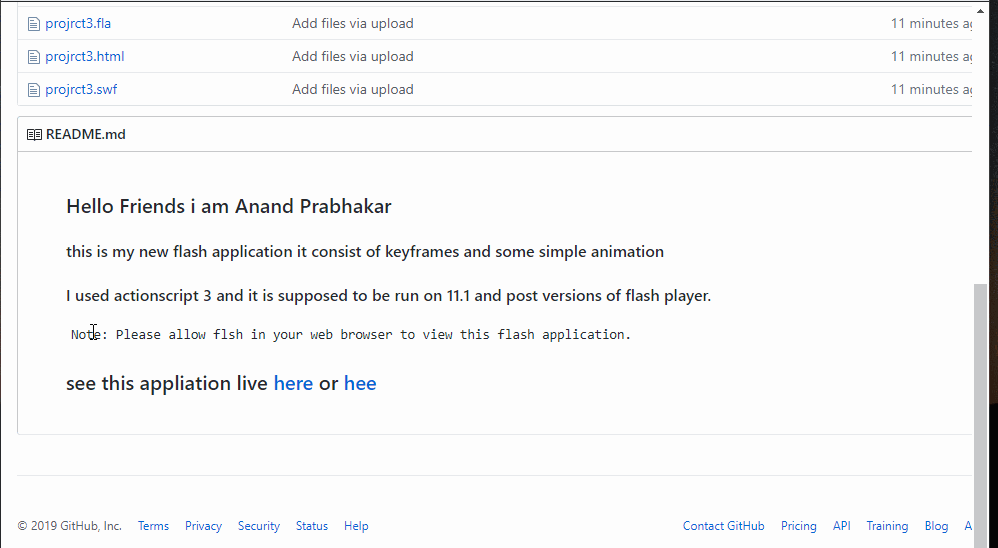This screenshot has height=548, width=998.
Task: Check the GitHub Status page link
Action: tap(311, 526)
